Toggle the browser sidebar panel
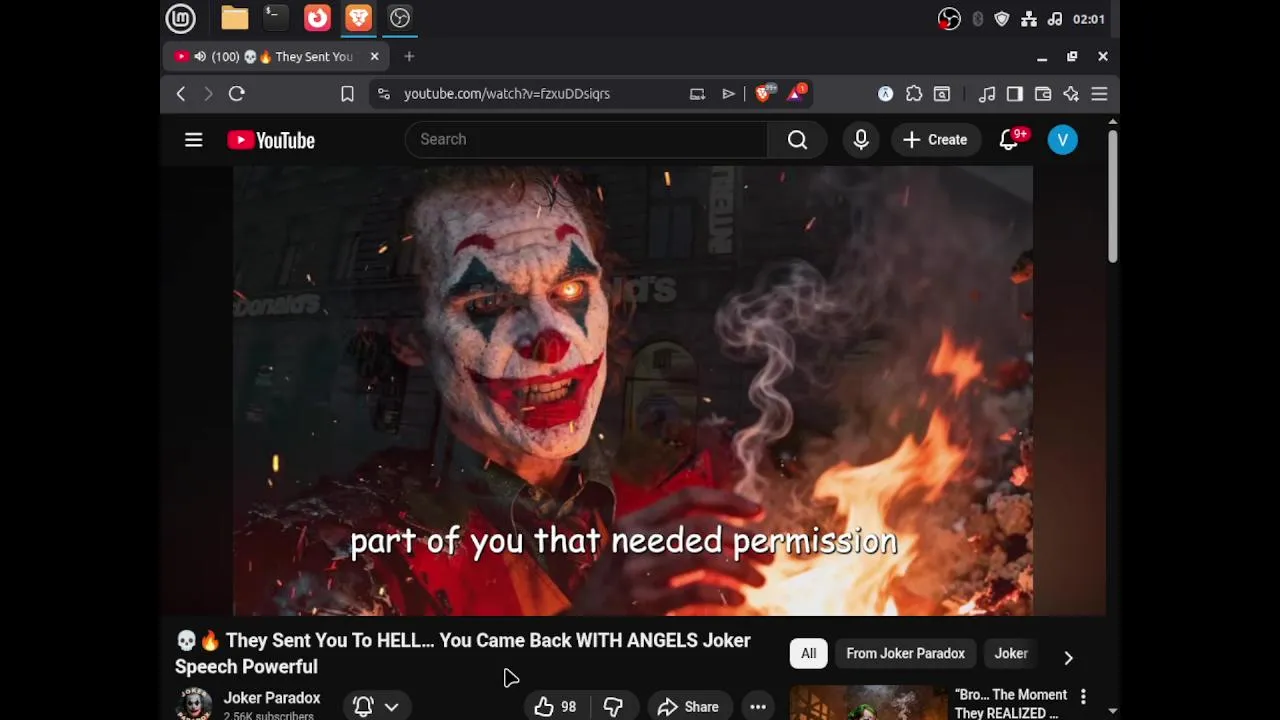 (1015, 94)
